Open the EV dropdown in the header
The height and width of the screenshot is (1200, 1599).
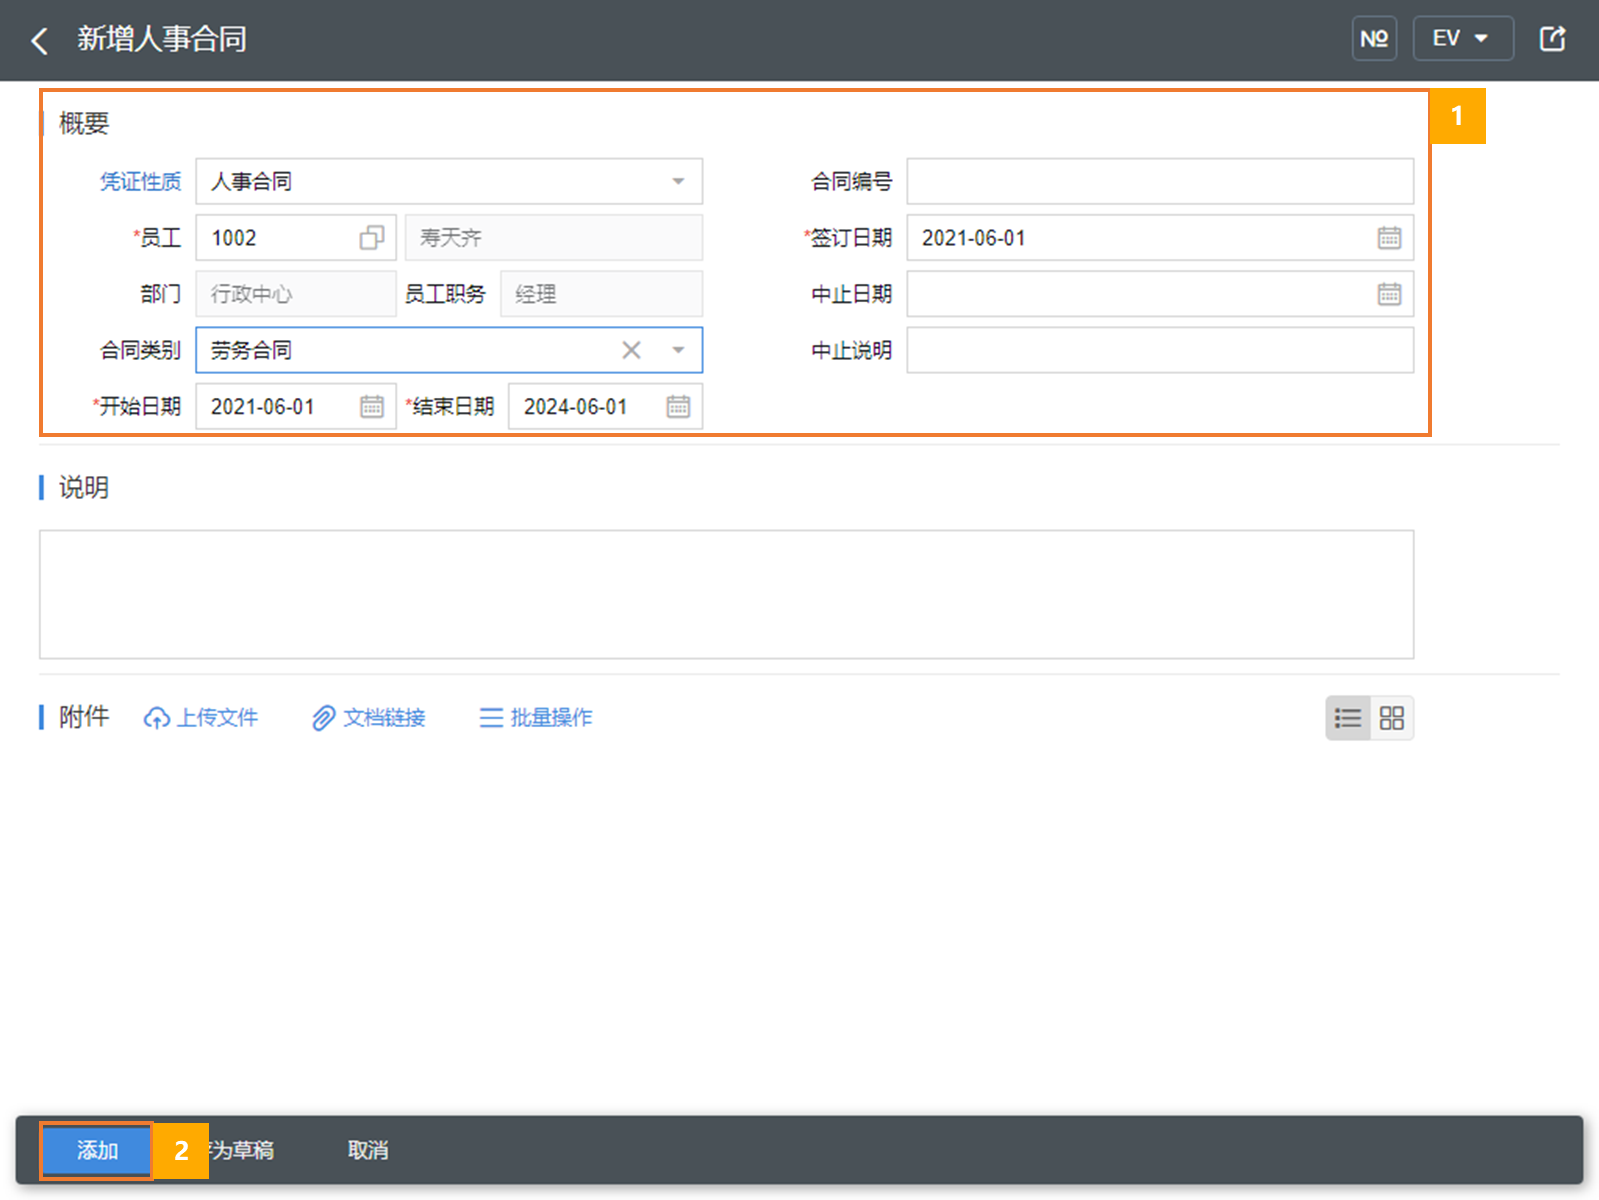1462,39
